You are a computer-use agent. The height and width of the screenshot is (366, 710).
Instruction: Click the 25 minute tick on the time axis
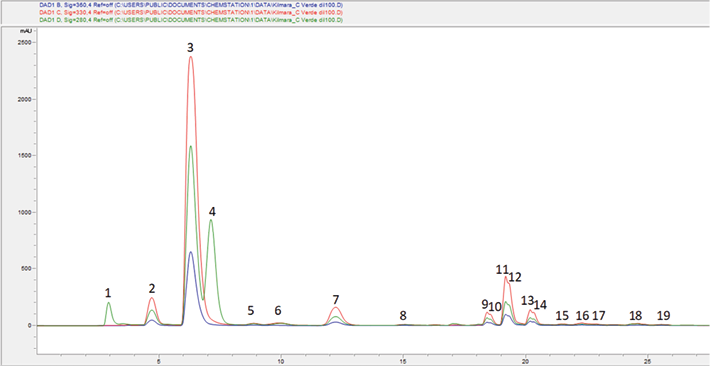648,361
